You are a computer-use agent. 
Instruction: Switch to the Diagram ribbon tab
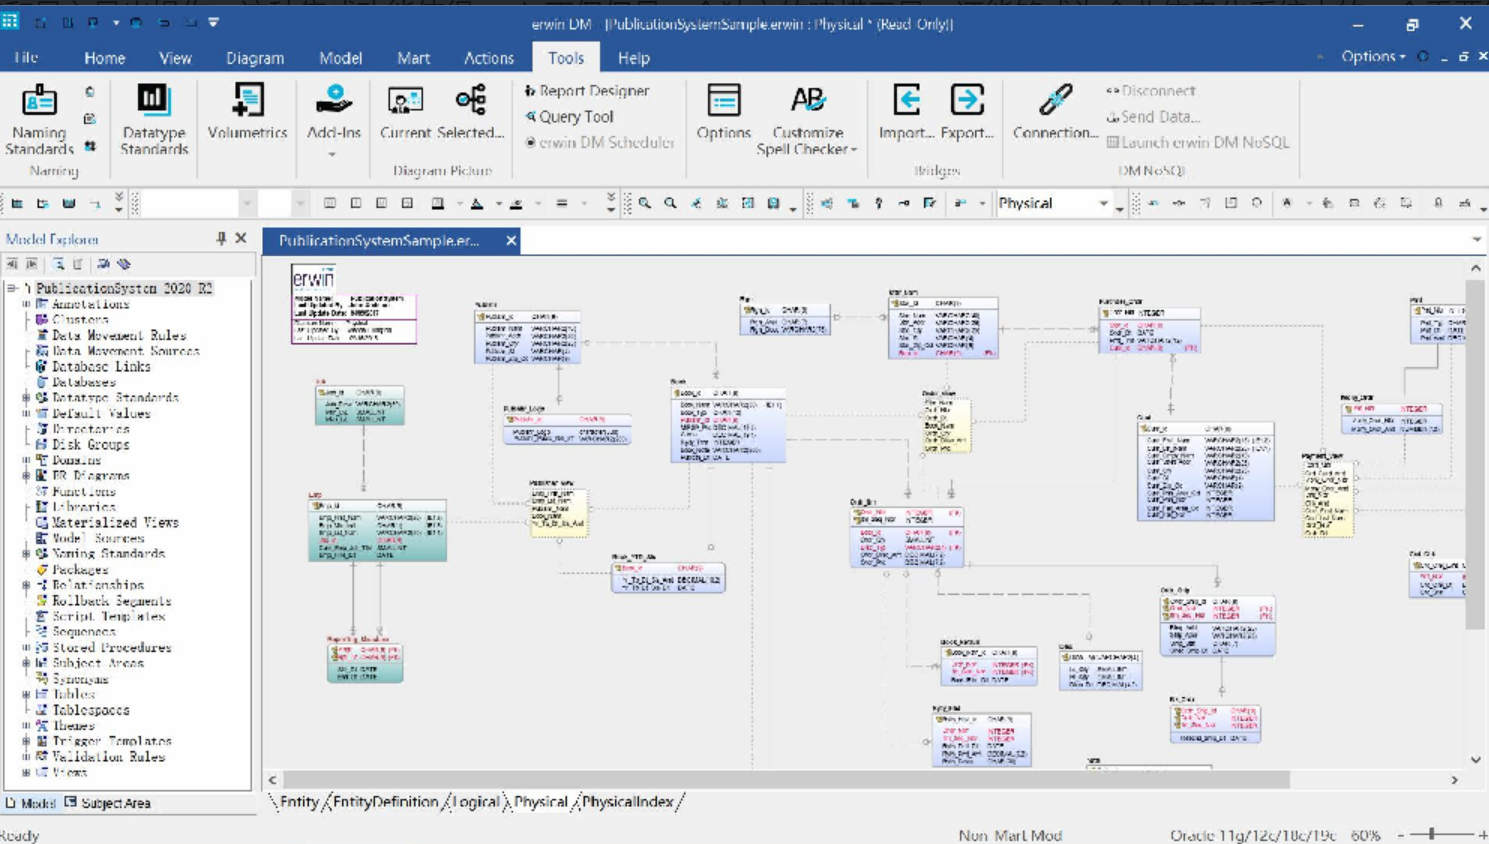click(255, 58)
